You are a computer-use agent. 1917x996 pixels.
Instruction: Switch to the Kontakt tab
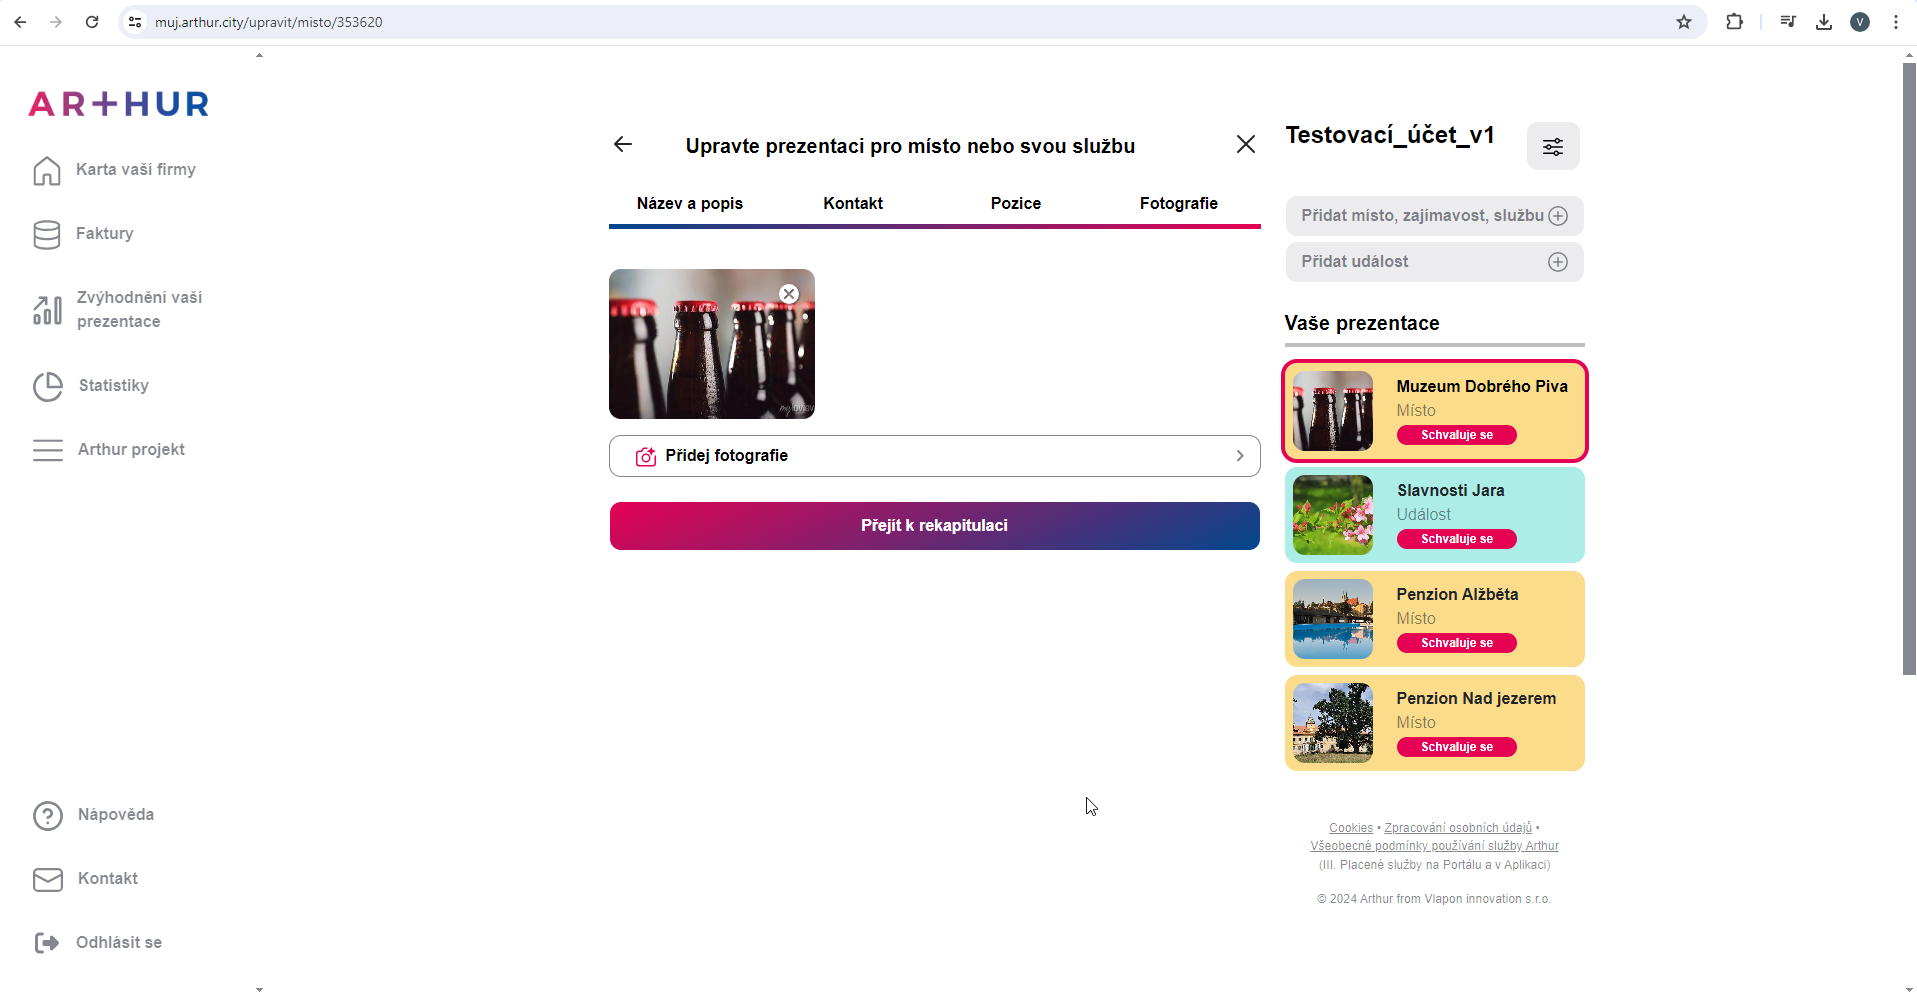[x=852, y=204]
